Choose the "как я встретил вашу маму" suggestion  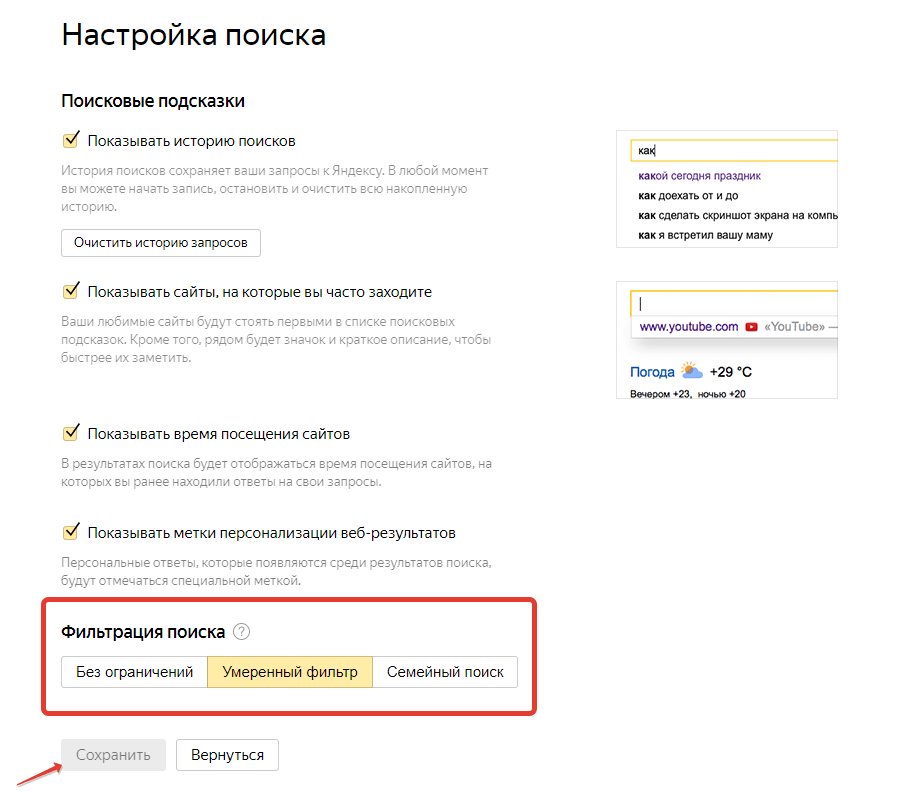(x=705, y=235)
